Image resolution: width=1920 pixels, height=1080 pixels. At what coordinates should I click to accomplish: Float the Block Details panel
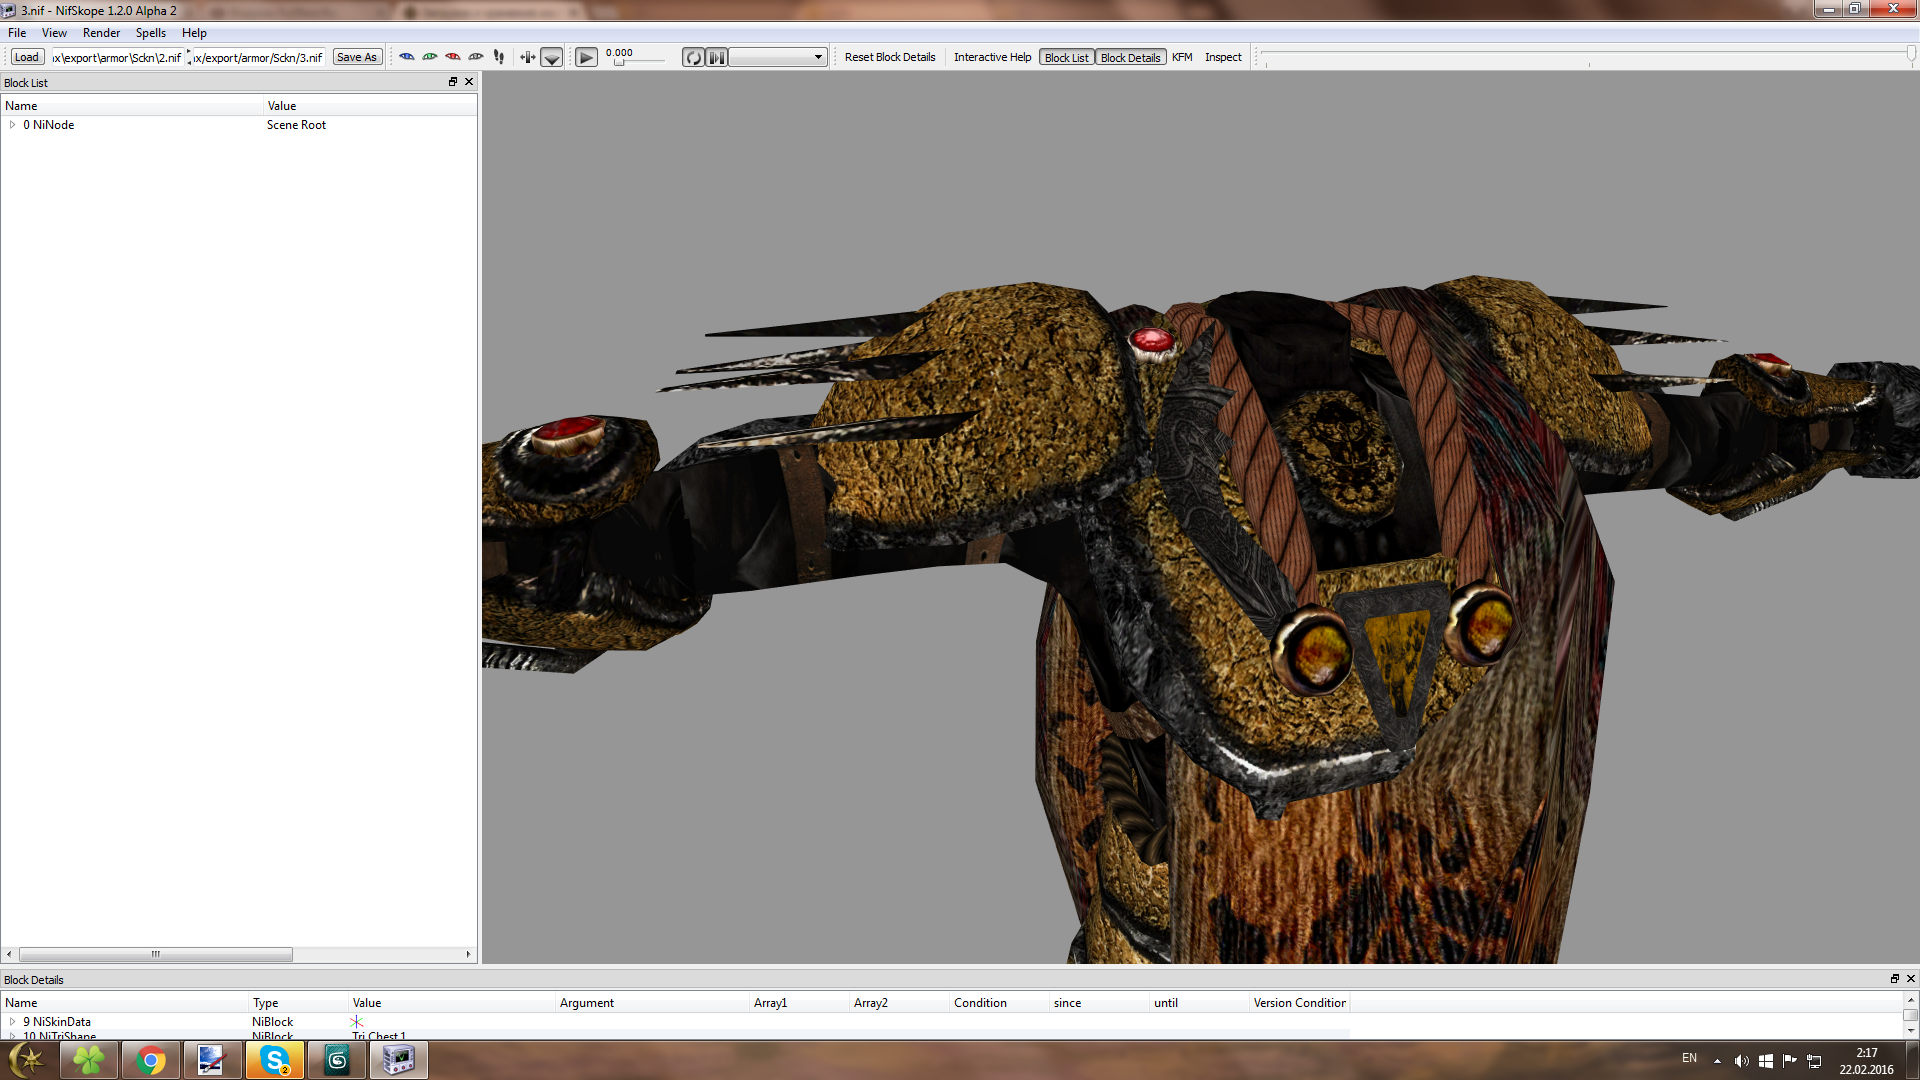(1894, 979)
